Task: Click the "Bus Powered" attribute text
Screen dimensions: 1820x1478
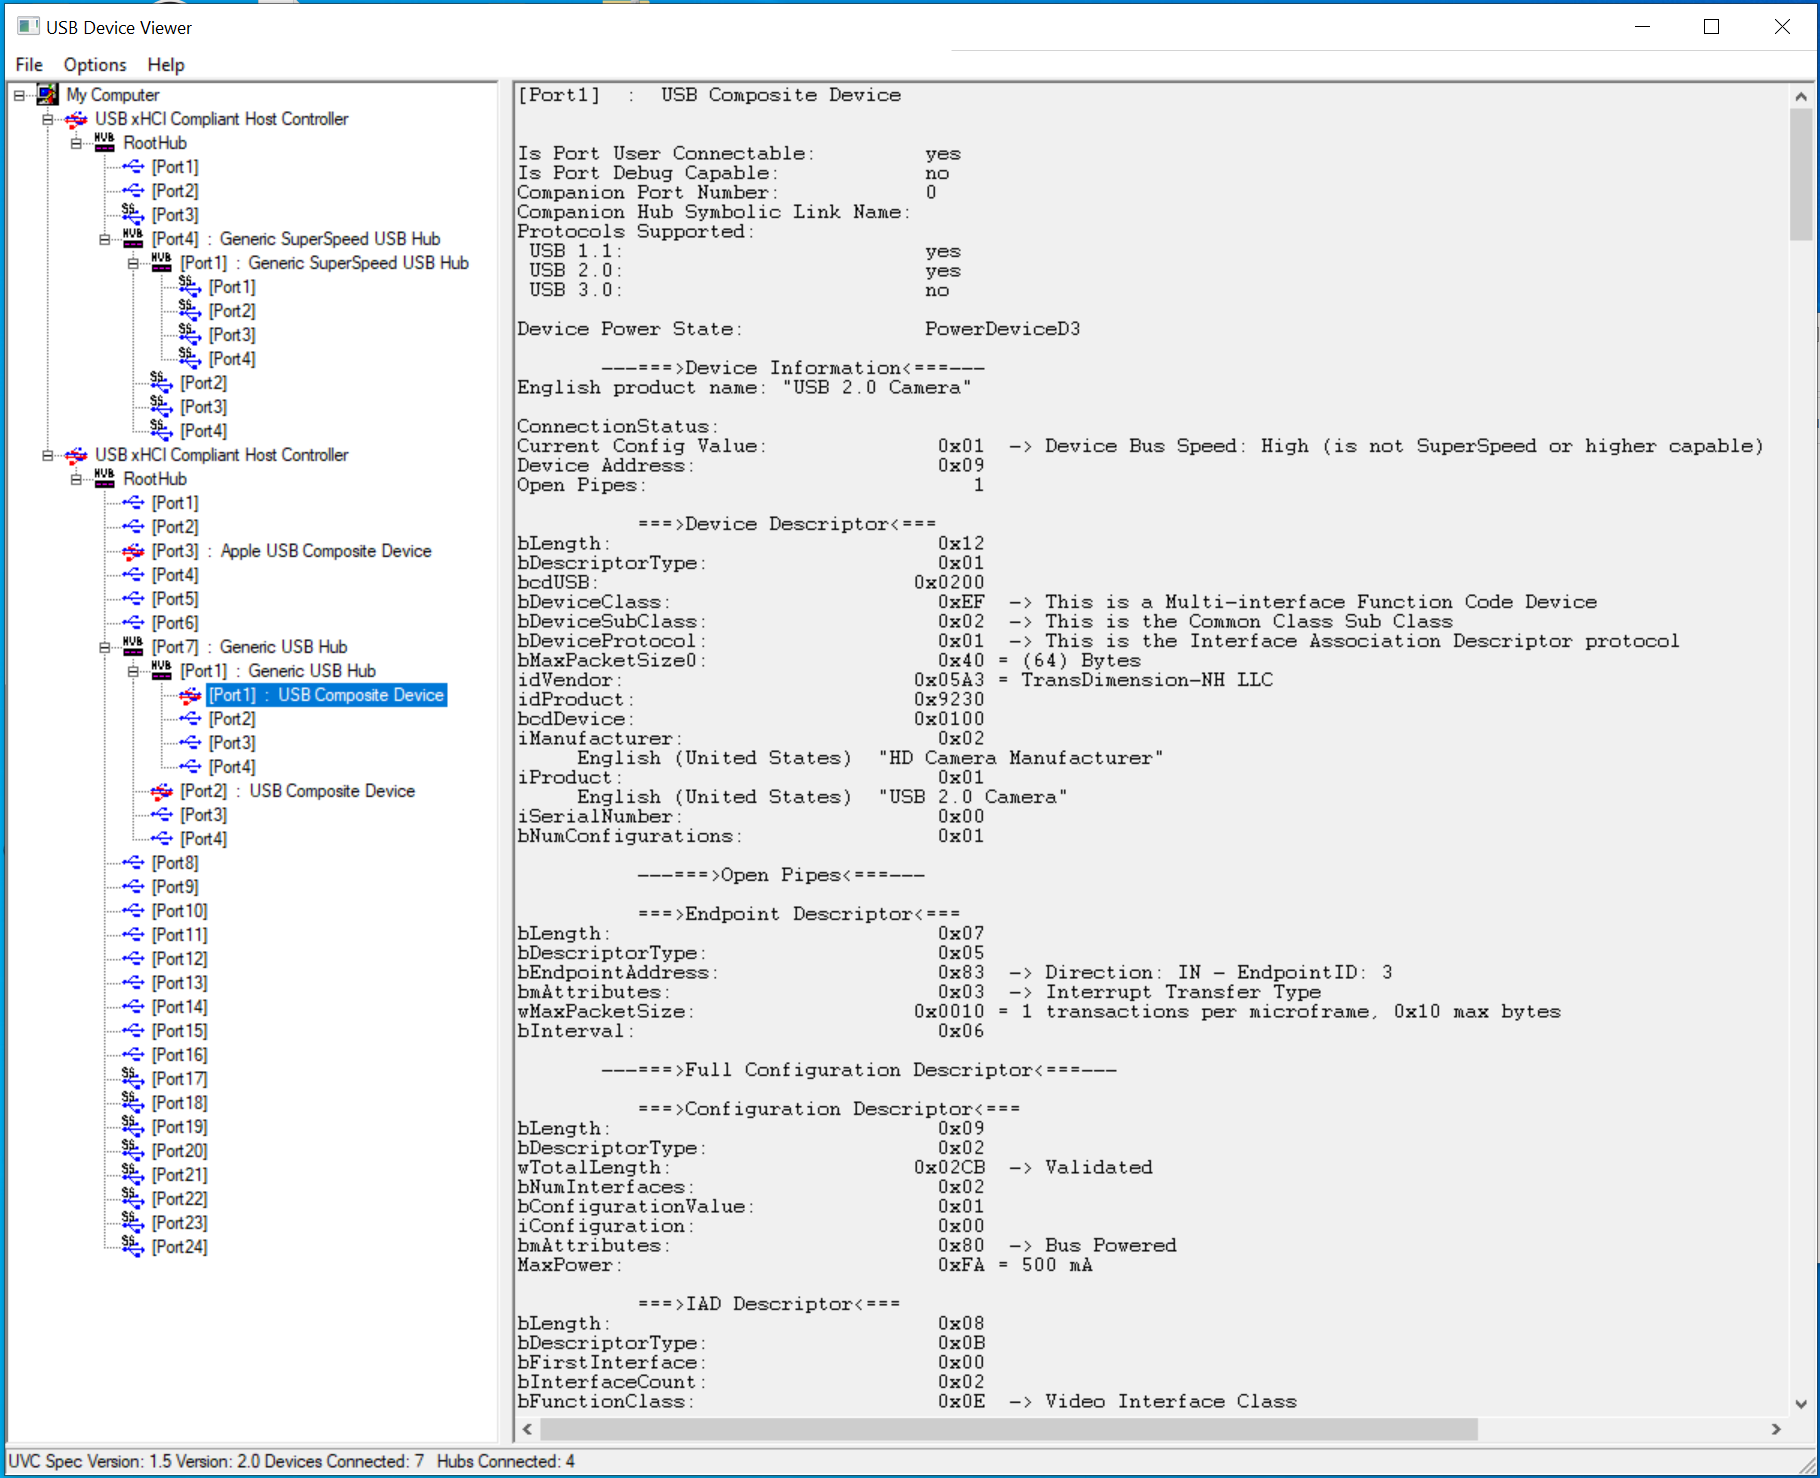Action: (x=1111, y=1245)
